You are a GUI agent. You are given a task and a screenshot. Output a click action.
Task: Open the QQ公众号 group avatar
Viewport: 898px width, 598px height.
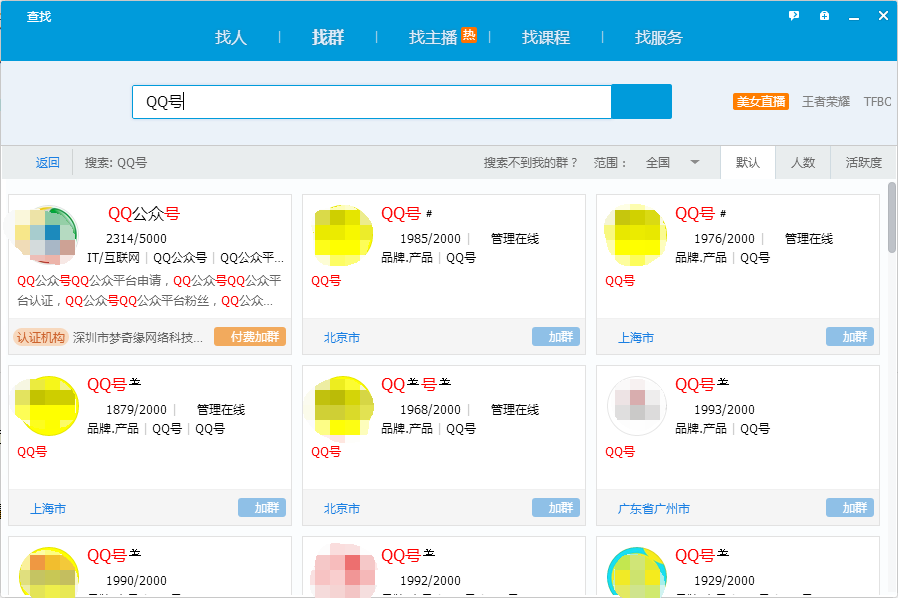pyautogui.click(x=47, y=235)
